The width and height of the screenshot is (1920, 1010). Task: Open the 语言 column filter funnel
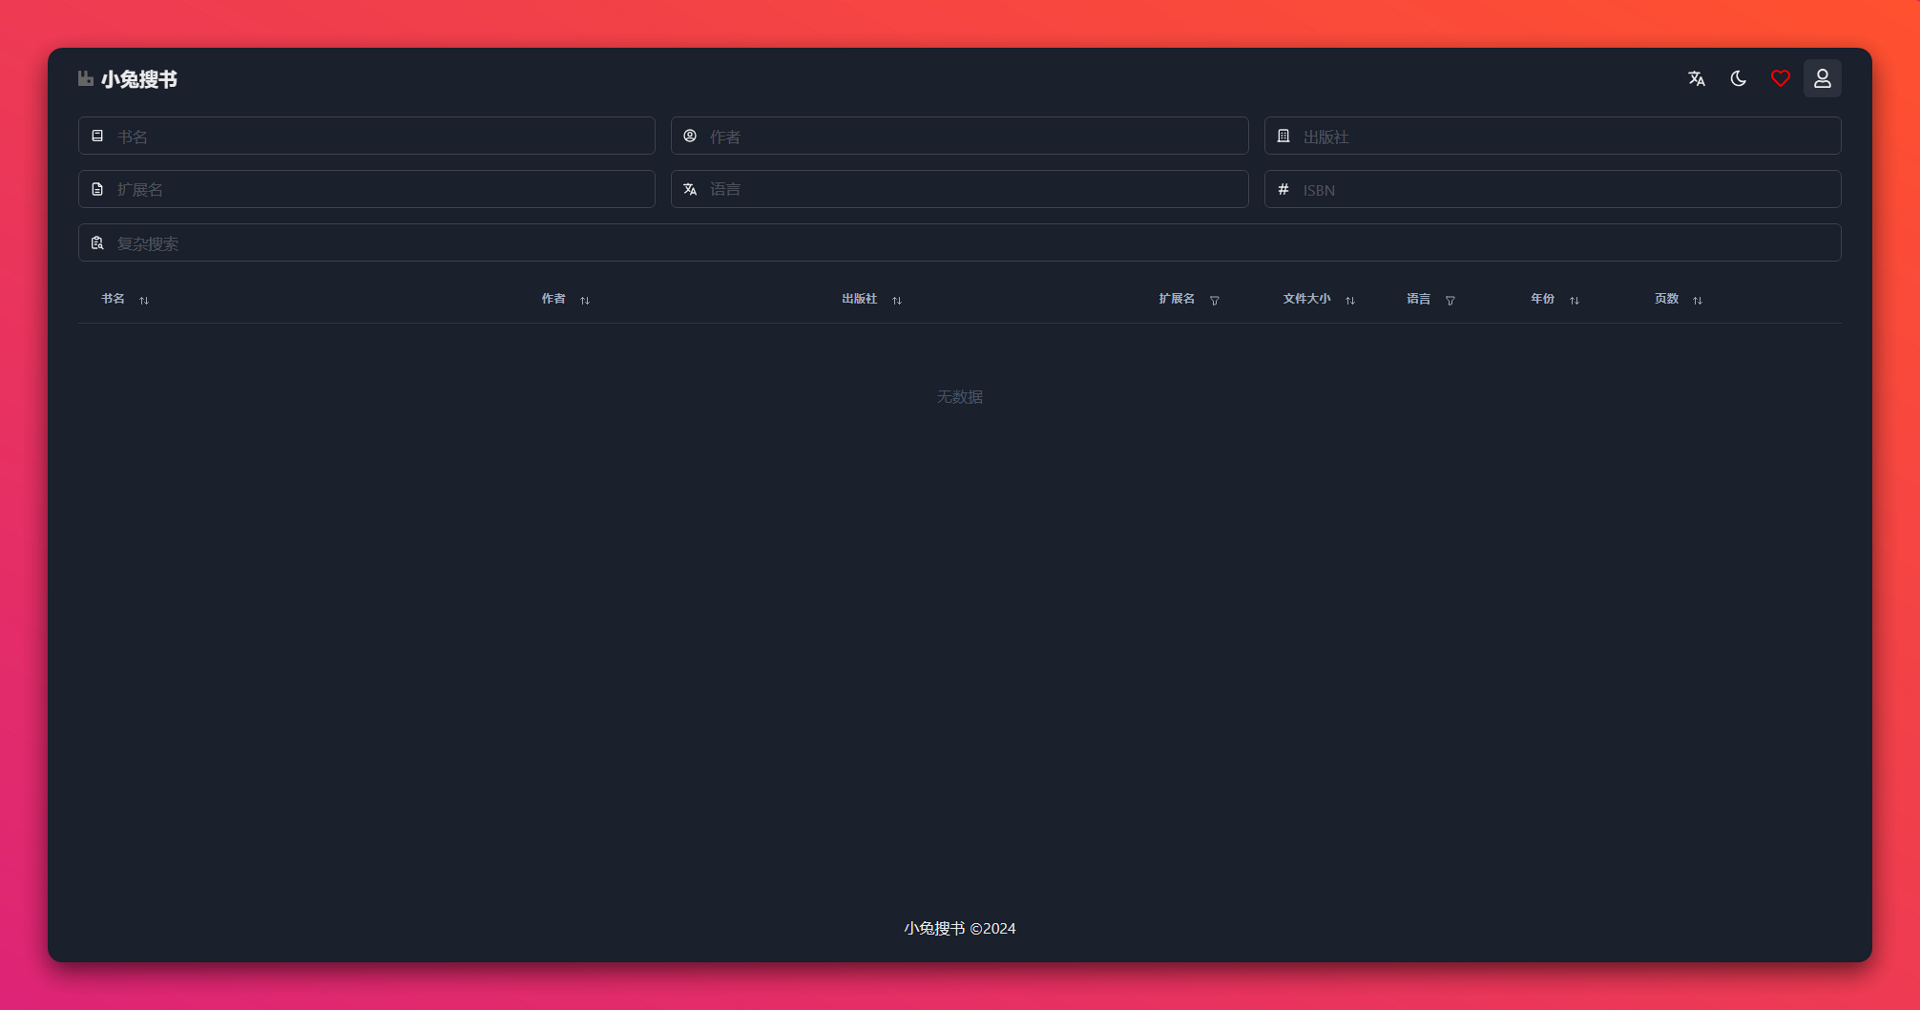pos(1450,301)
